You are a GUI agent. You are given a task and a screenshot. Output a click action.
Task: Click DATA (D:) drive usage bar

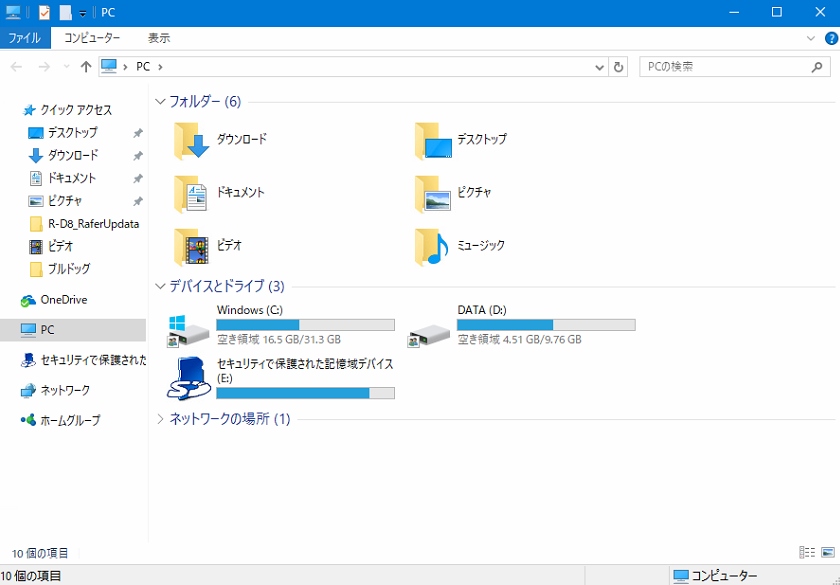click(x=546, y=325)
